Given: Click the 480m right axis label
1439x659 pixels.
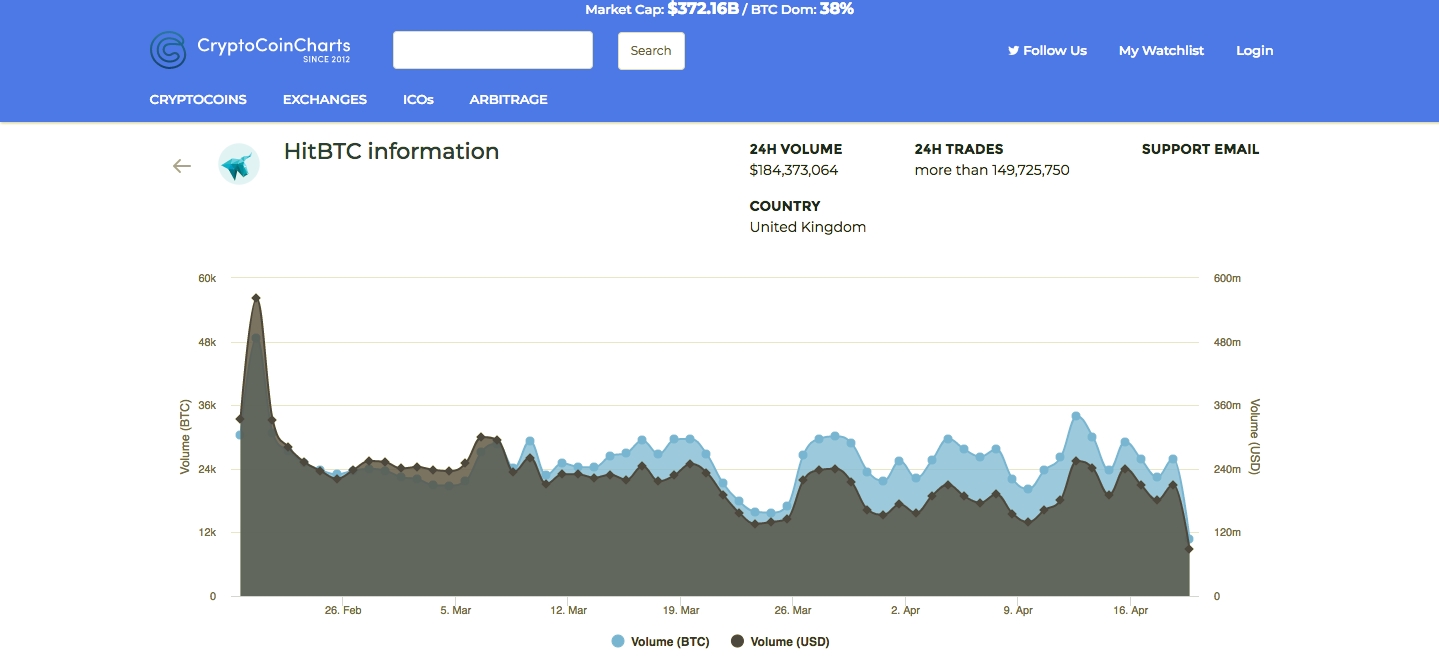Looking at the screenshot, I should (x=1227, y=342).
